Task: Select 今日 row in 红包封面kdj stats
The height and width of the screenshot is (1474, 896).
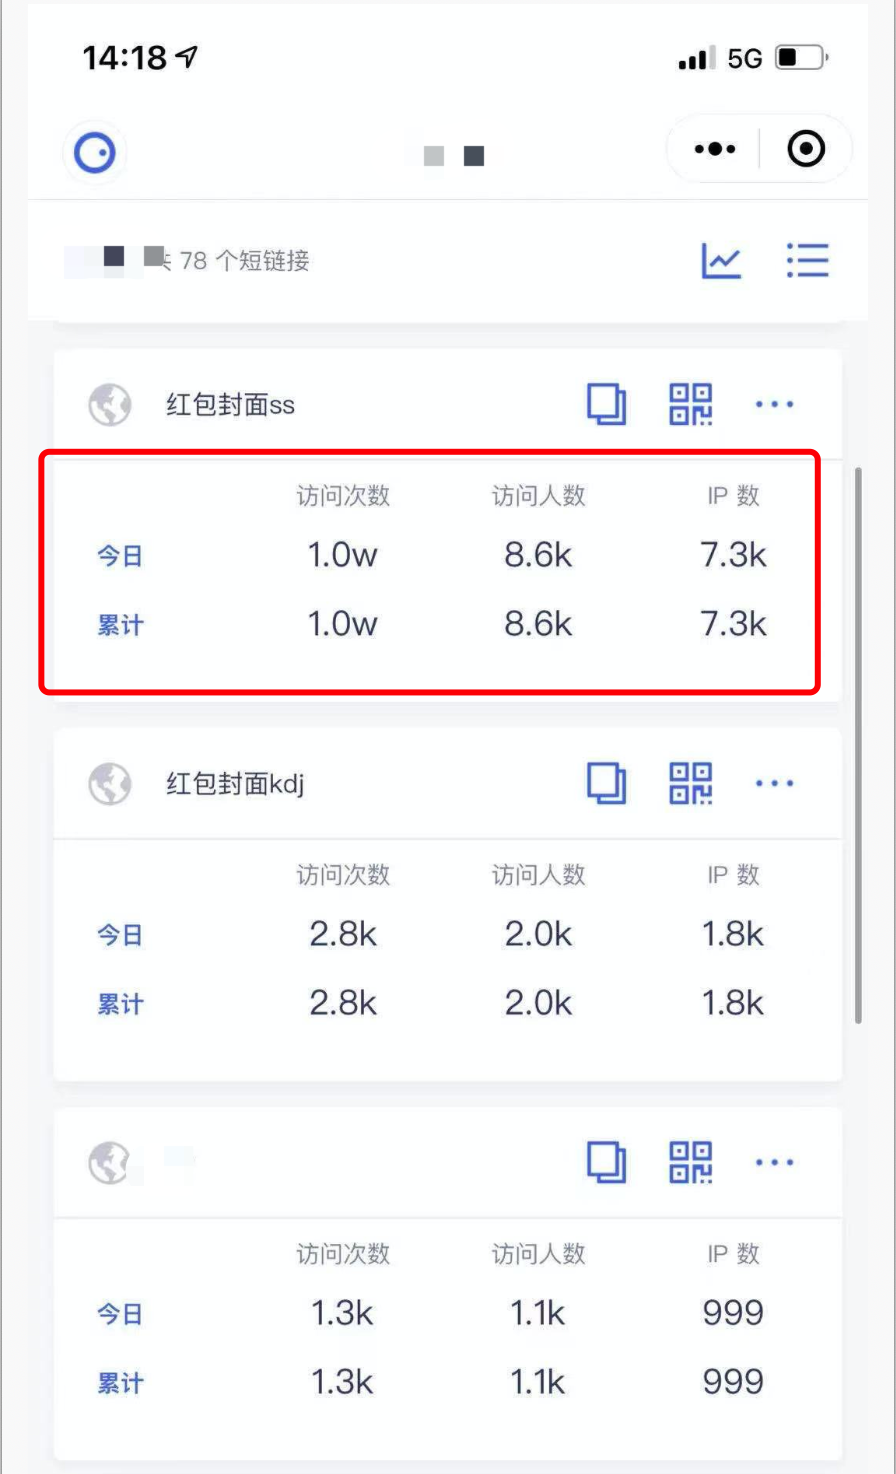Action: (448, 935)
